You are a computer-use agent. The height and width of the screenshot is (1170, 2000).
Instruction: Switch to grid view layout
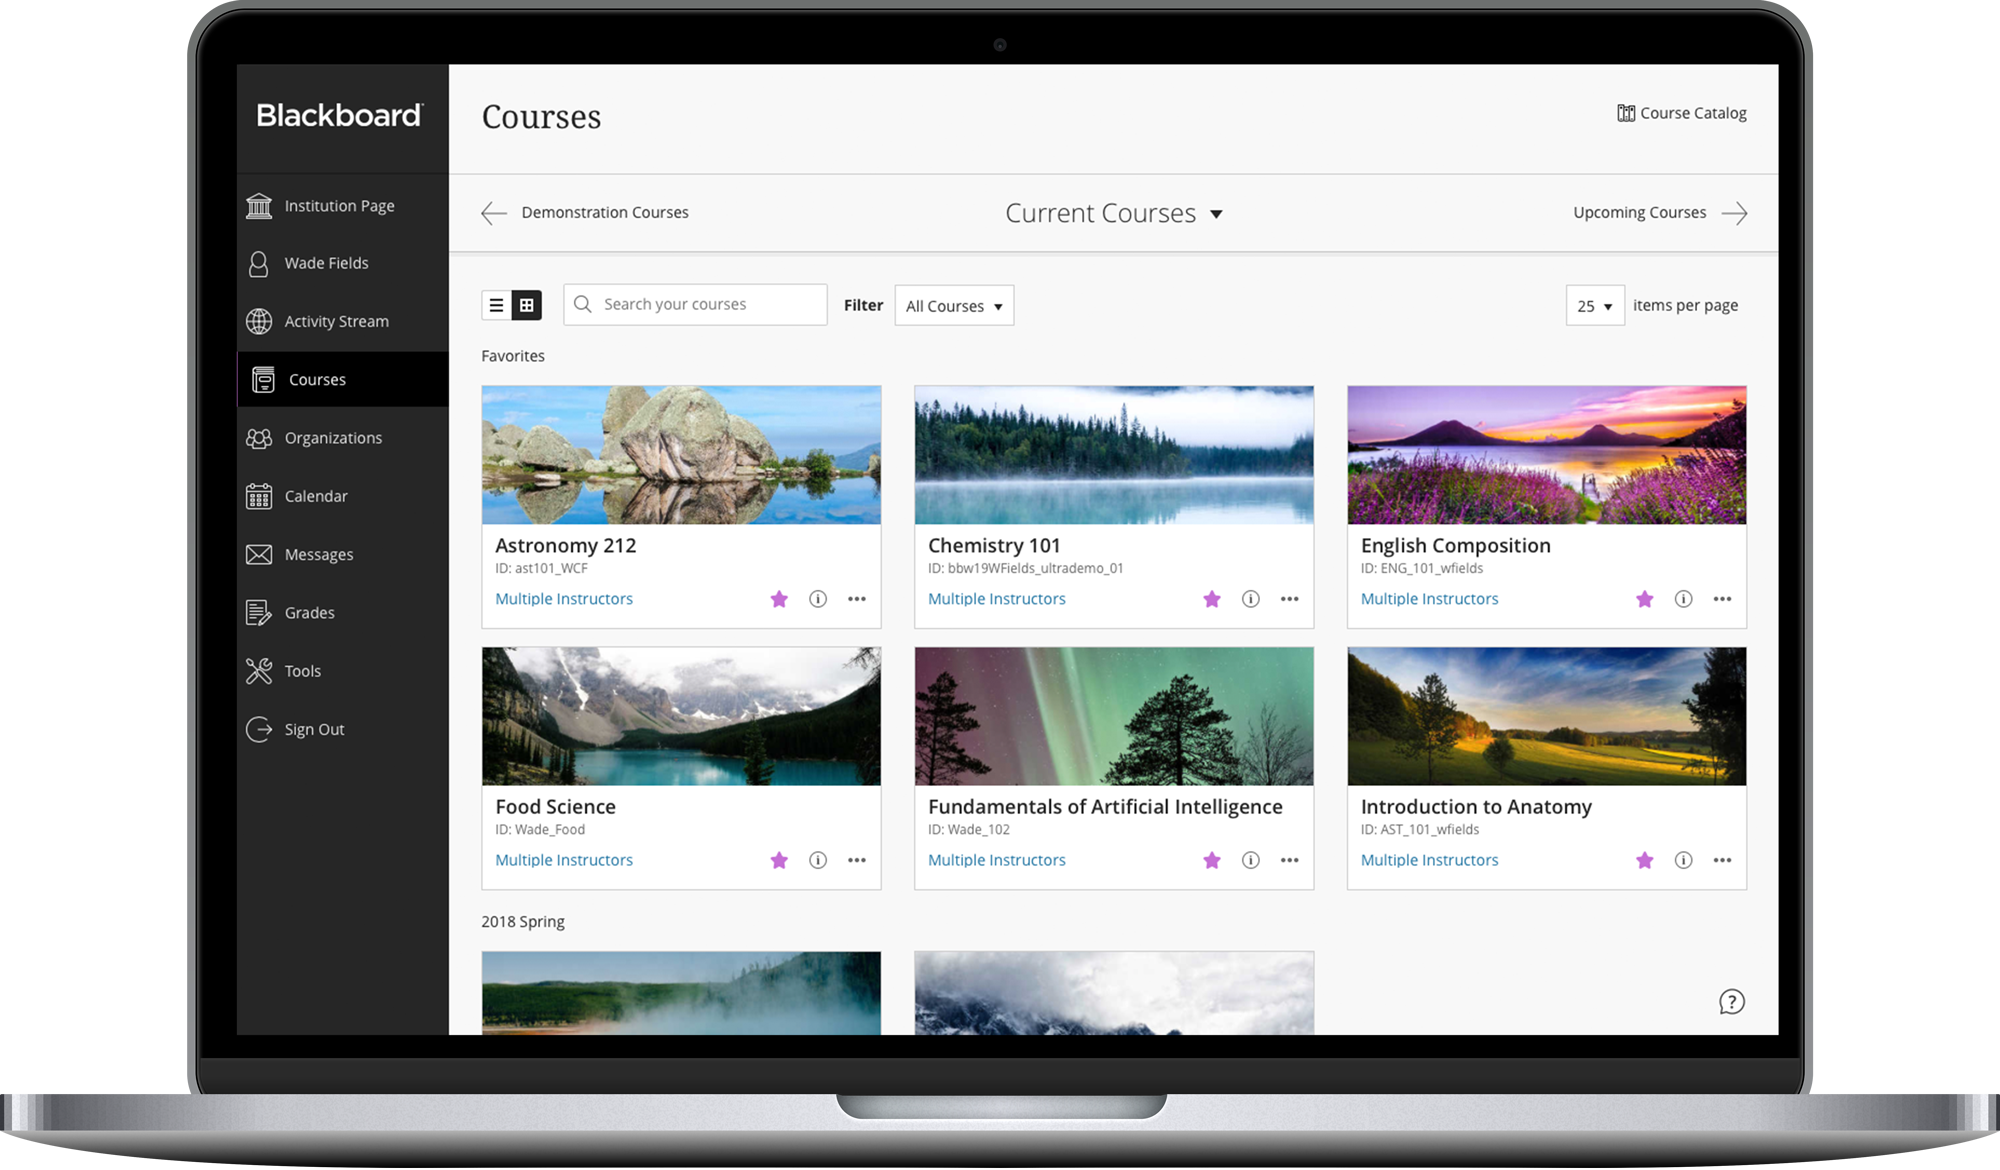(526, 304)
